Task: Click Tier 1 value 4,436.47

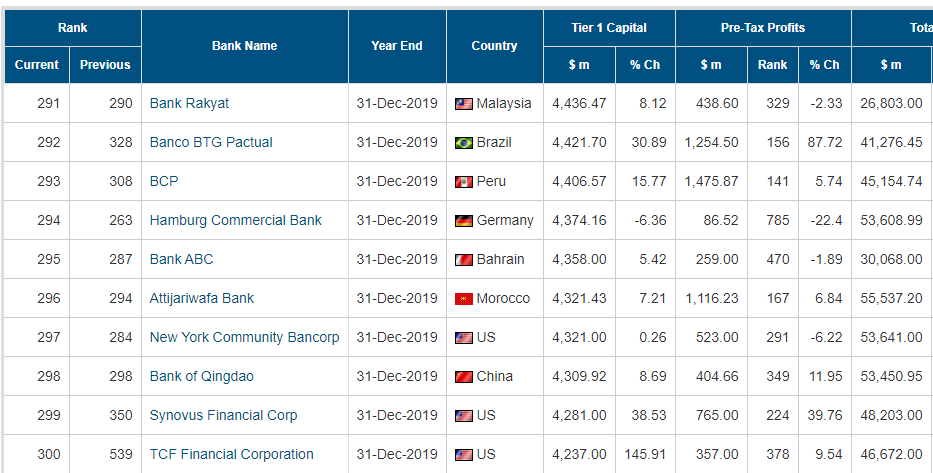Action: [x=579, y=103]
